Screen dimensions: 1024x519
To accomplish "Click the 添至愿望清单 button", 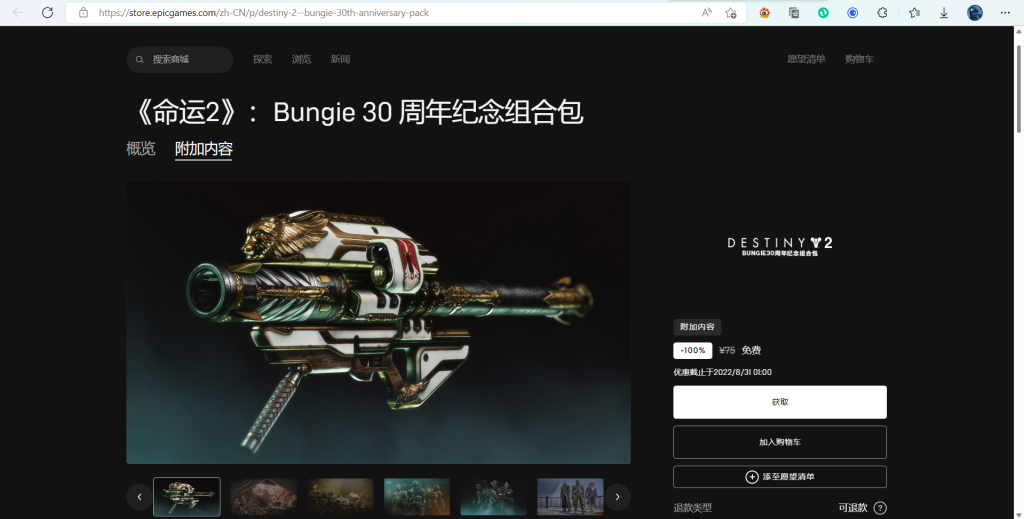I will (x=780, y=477).
